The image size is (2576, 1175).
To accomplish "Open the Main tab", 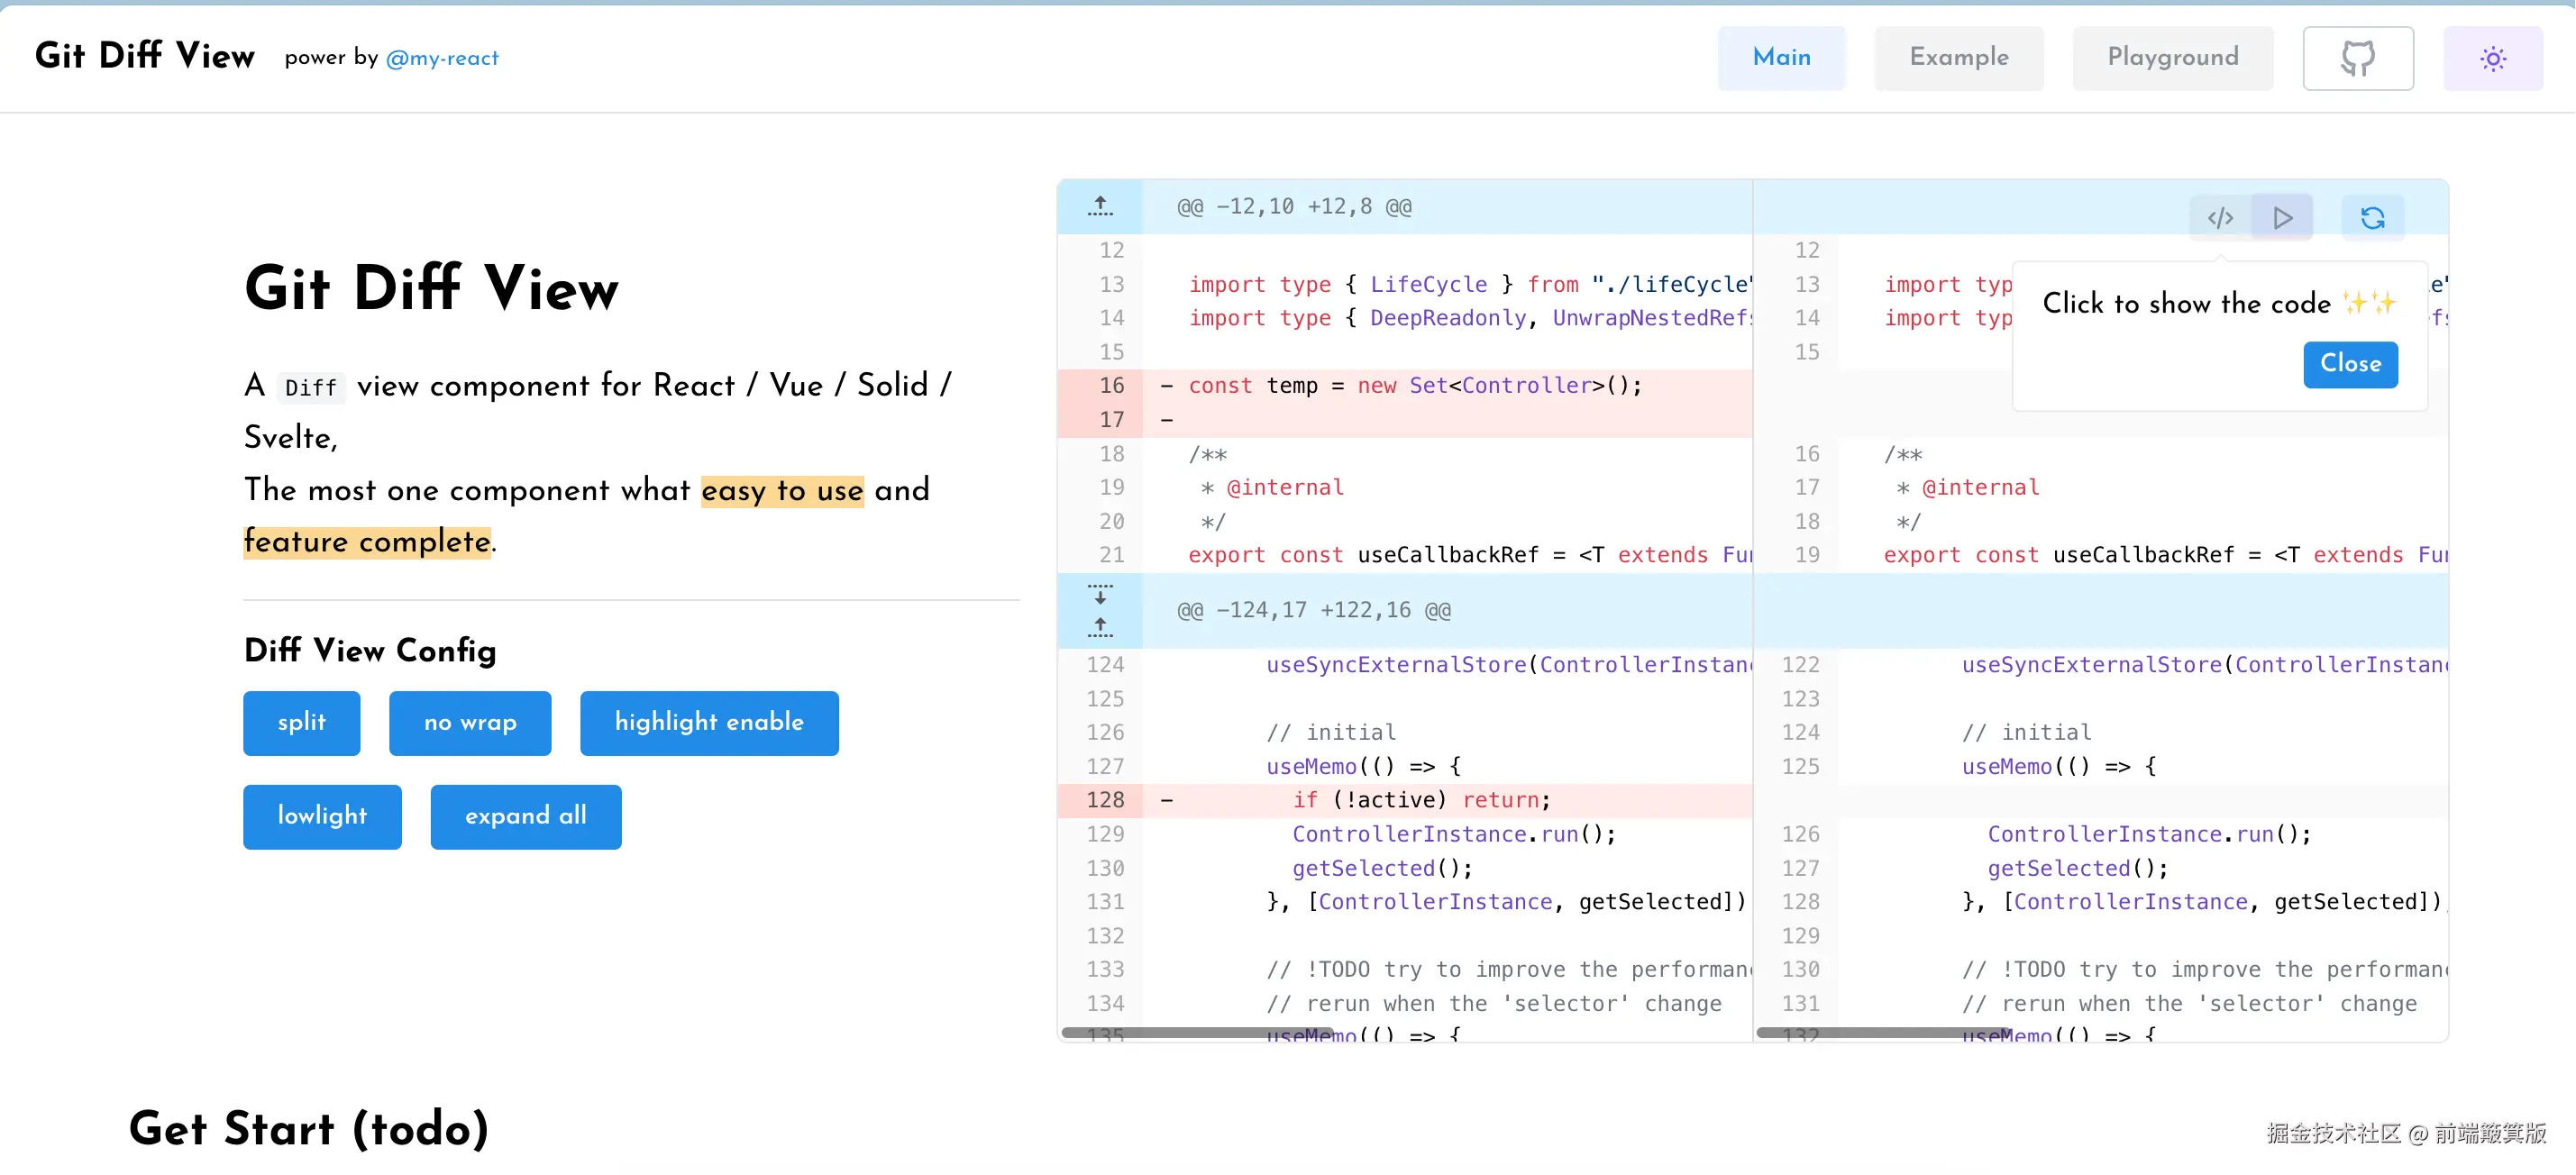I will point(1781,58).
